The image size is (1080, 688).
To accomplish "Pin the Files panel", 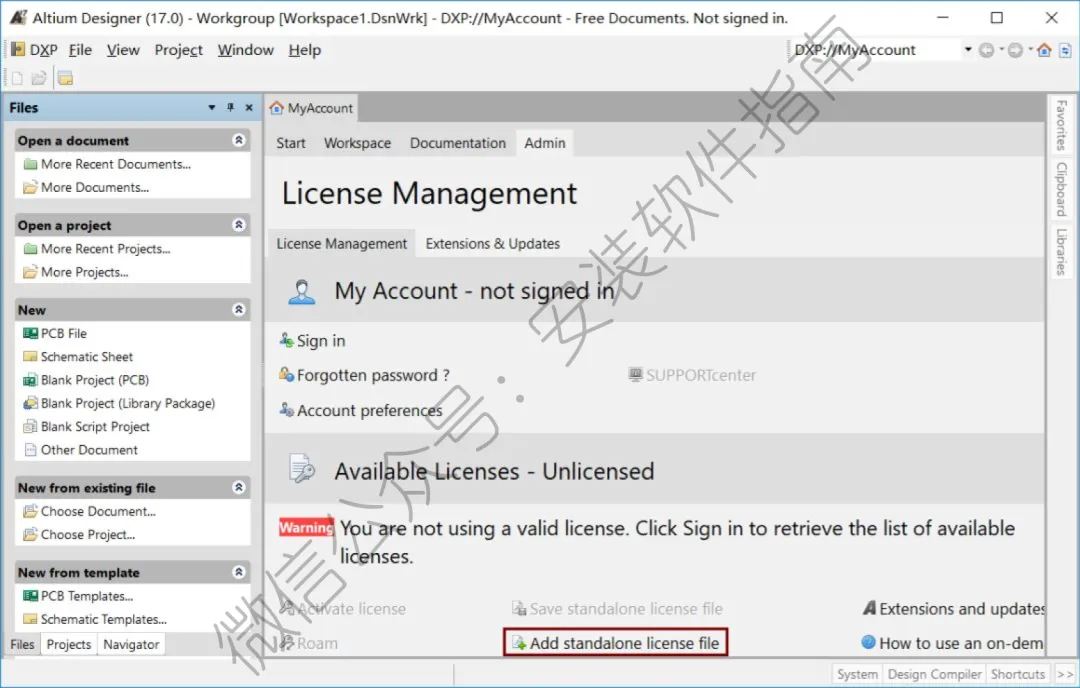I will [231, 107].
